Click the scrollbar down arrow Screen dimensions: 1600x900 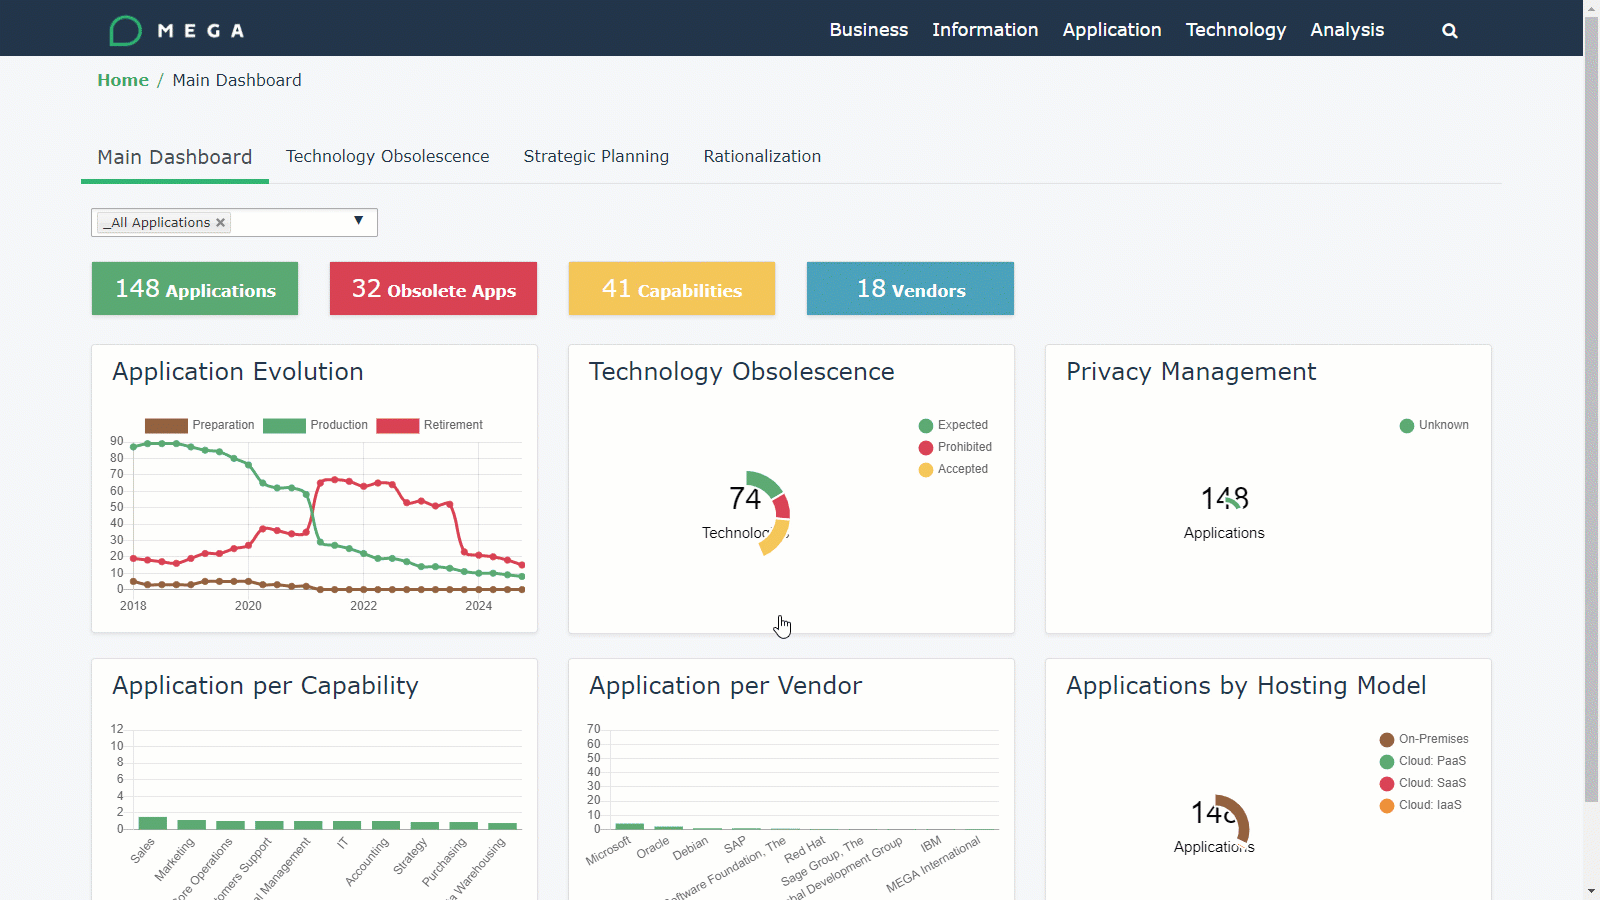1591,891
